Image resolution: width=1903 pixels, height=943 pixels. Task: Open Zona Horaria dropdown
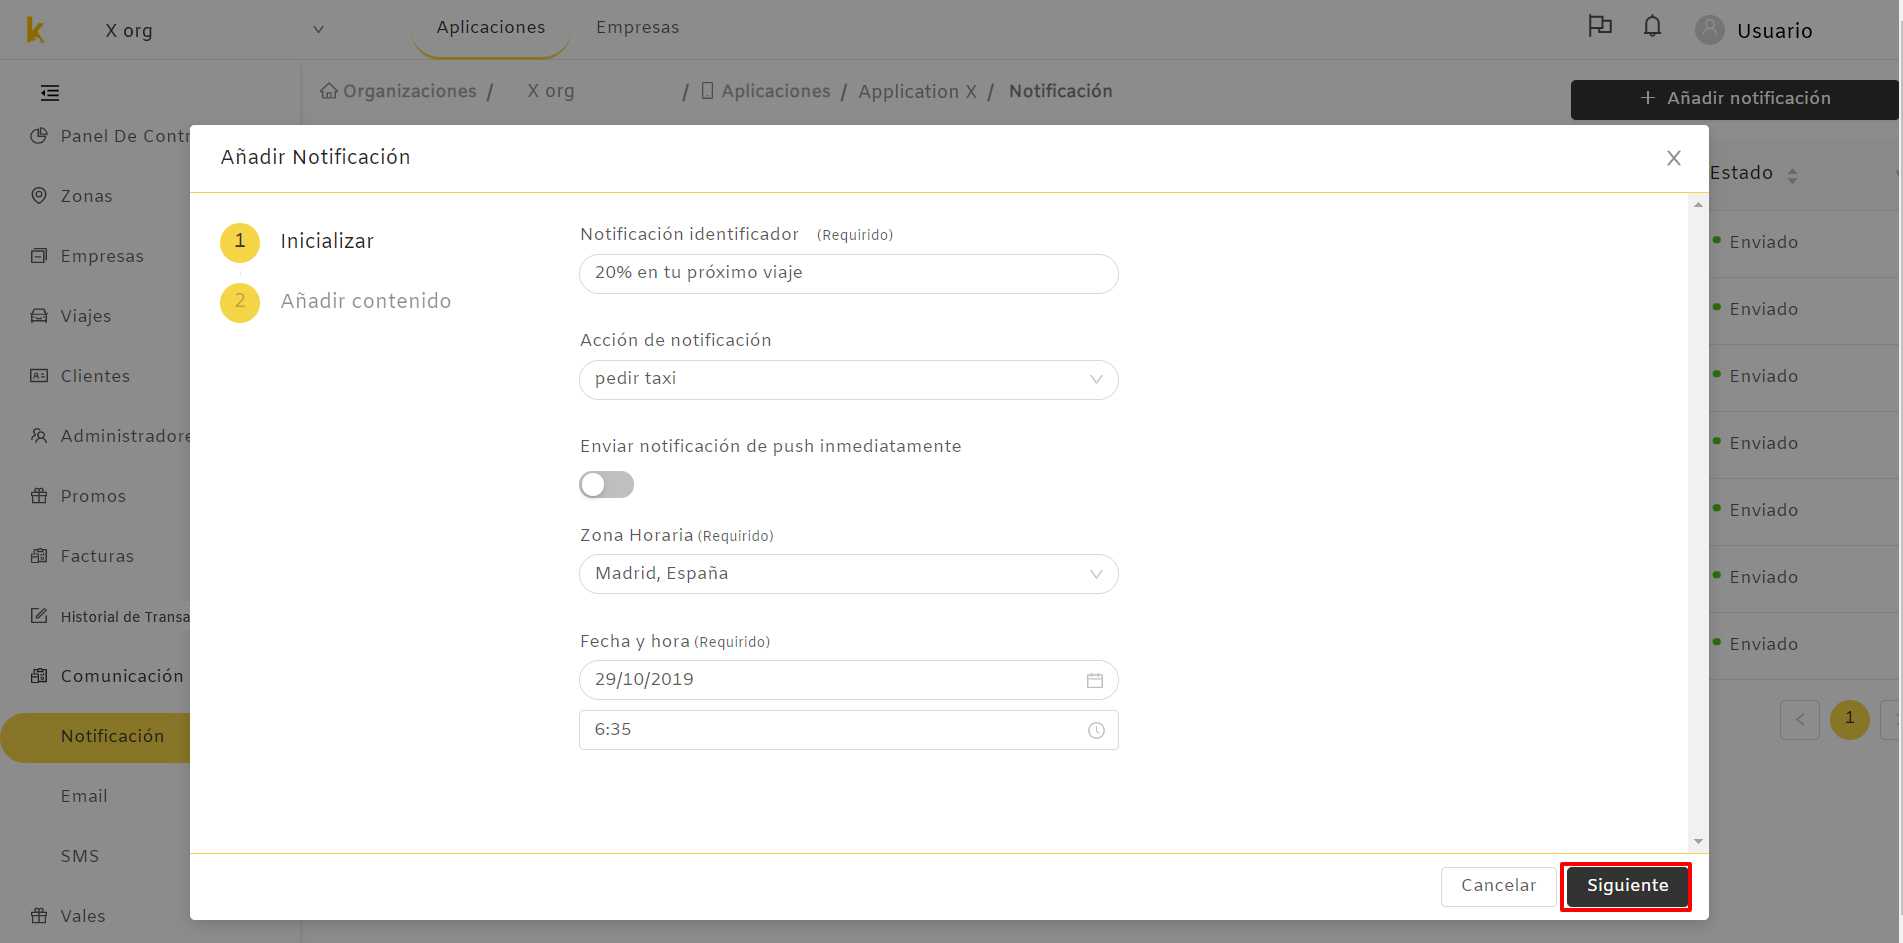pos(849,574)
